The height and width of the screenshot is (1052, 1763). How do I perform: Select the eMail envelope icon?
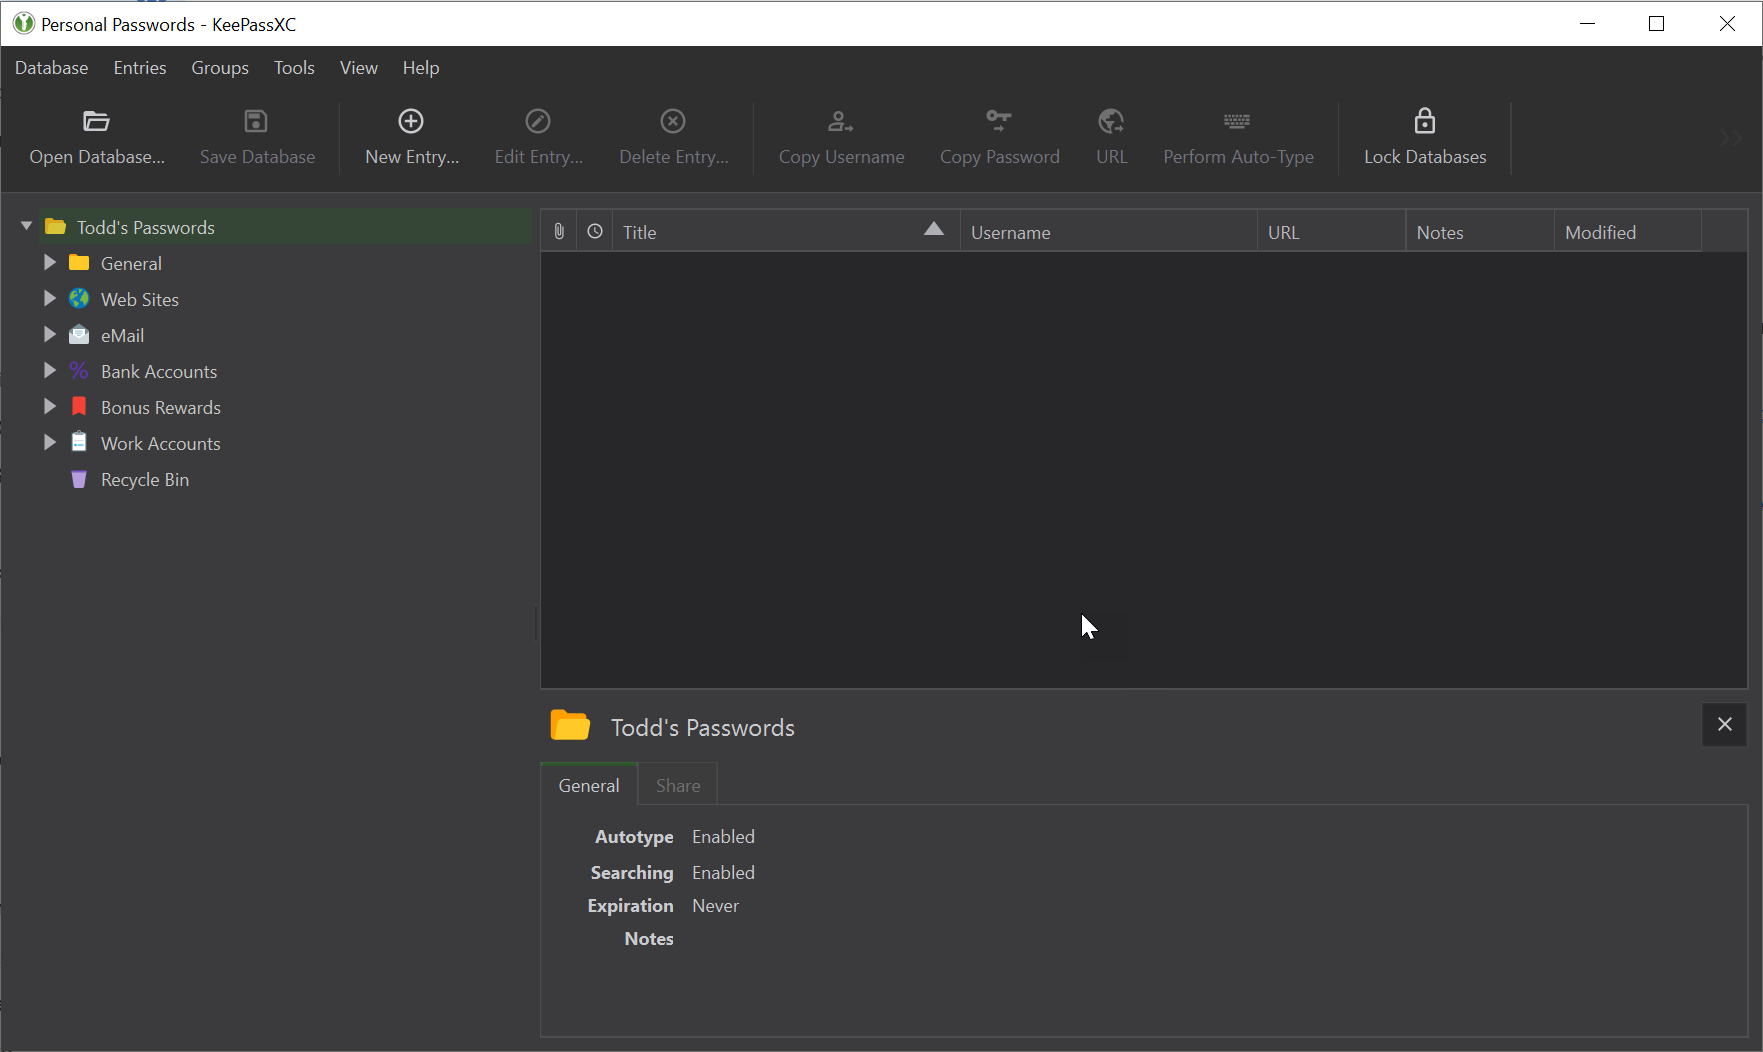(x=79, y=335)
